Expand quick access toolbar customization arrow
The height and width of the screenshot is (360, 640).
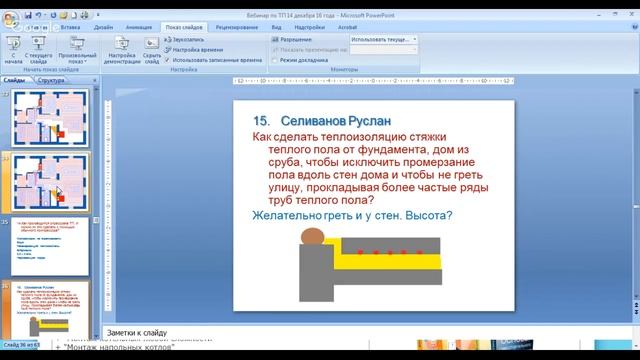click(98, 16)
